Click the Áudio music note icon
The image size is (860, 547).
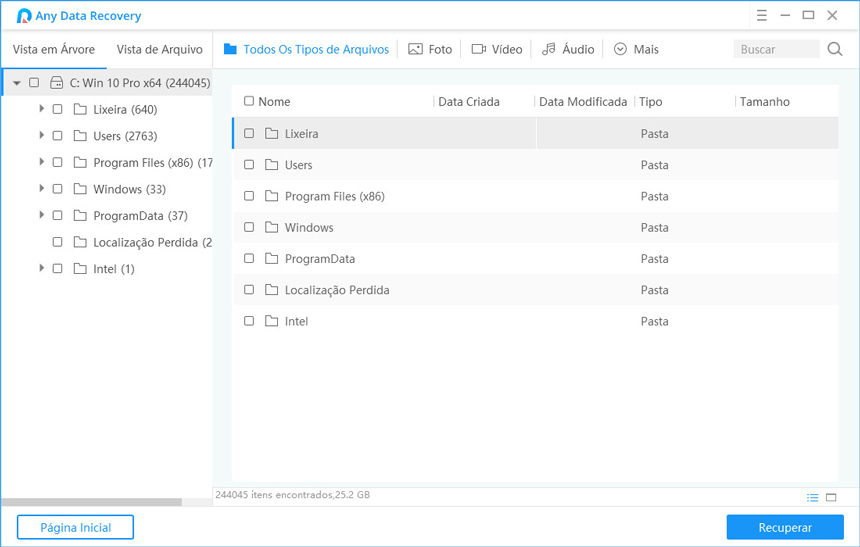coord(548,49)
